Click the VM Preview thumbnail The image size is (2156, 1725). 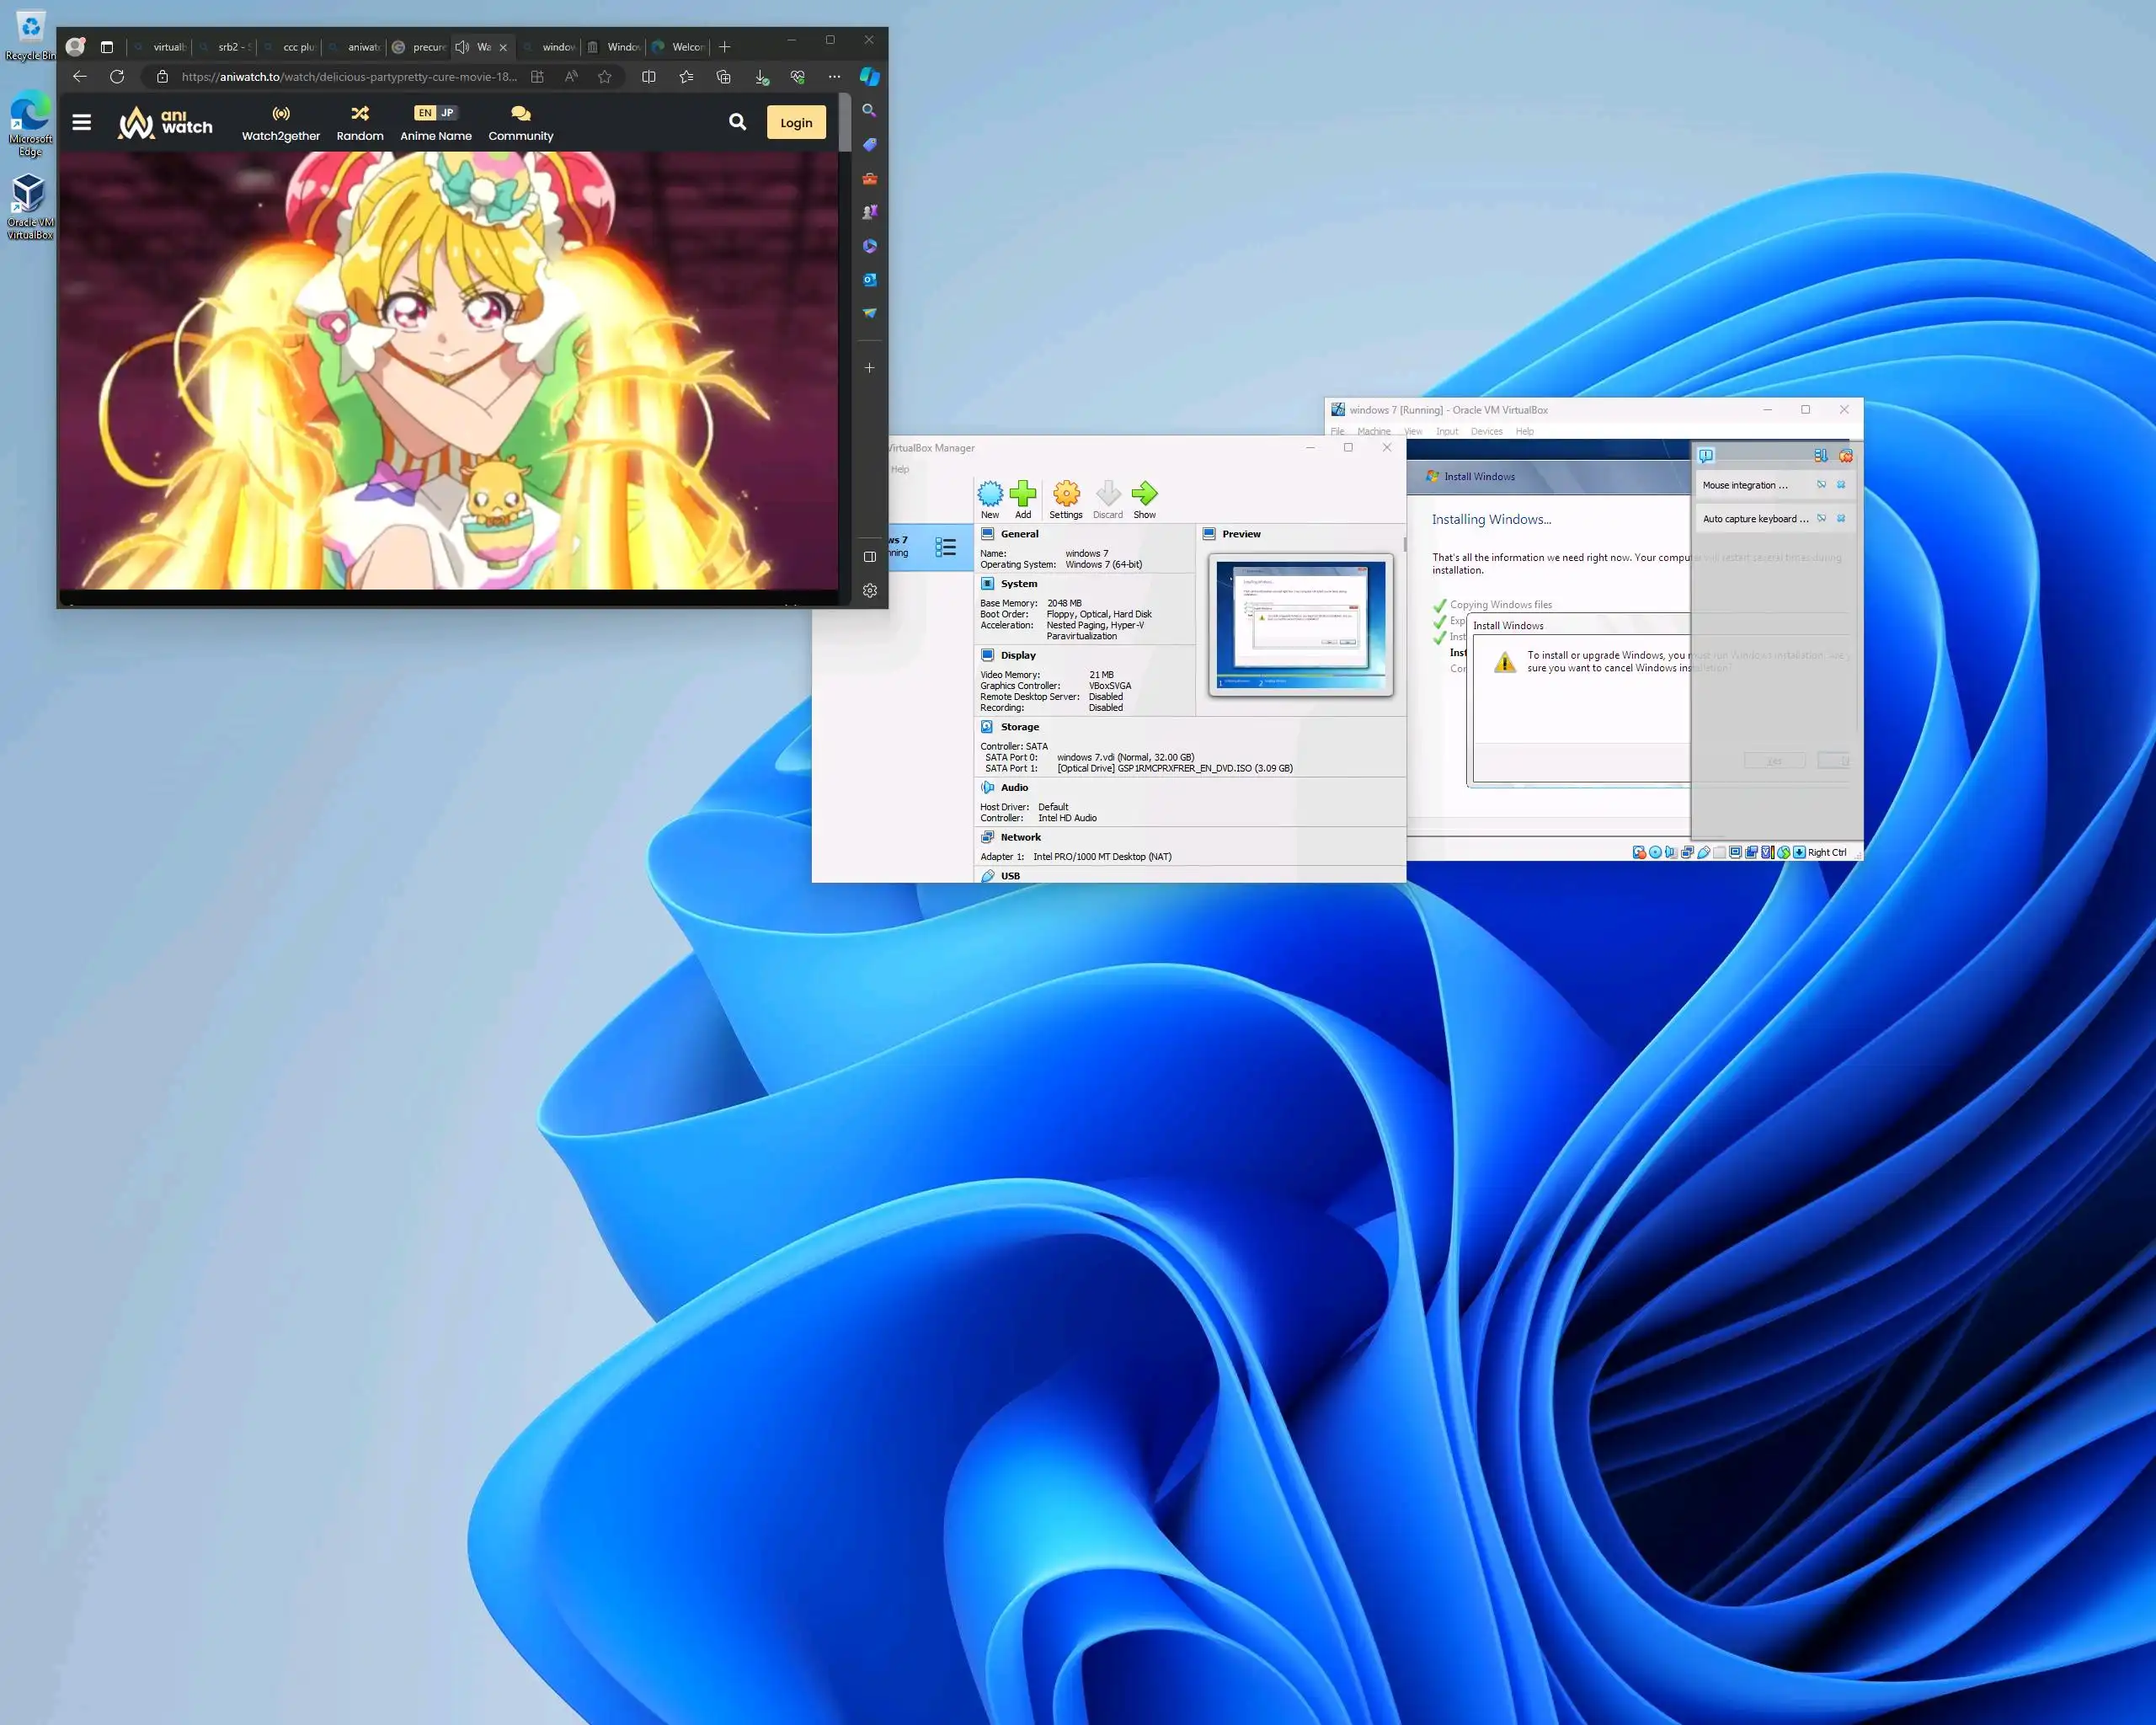[1300, 624]
